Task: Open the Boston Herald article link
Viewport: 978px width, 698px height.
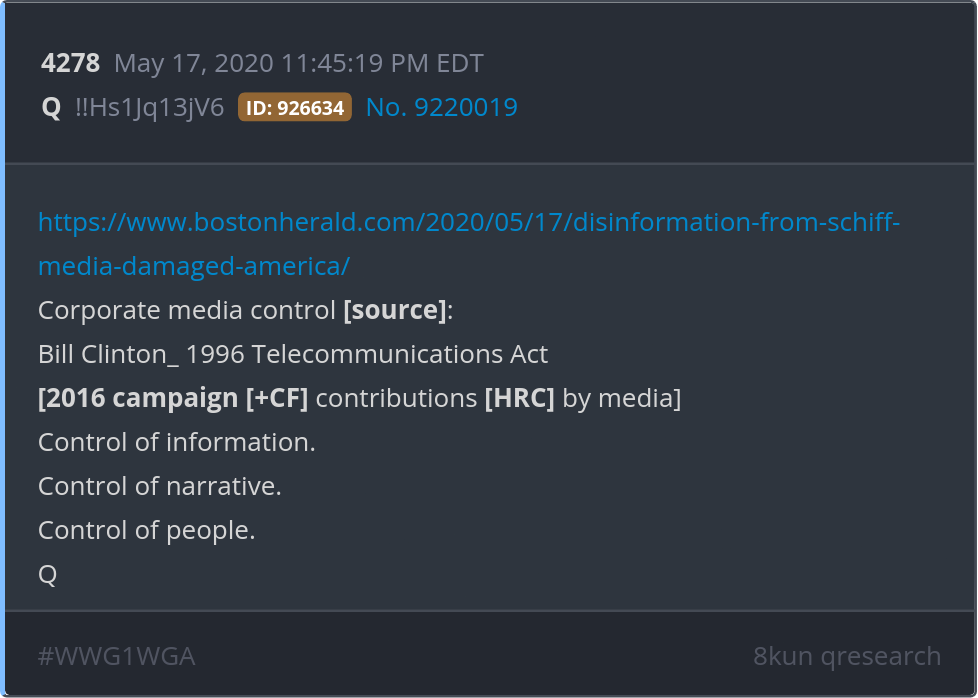Action: tap(468, 222)
